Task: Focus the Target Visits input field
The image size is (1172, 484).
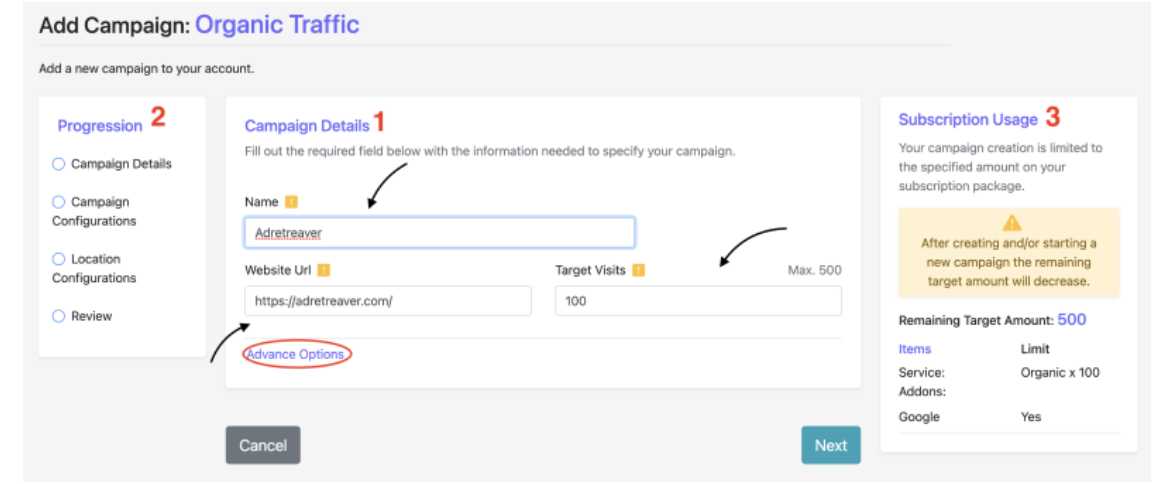Action: coord(698,301)
